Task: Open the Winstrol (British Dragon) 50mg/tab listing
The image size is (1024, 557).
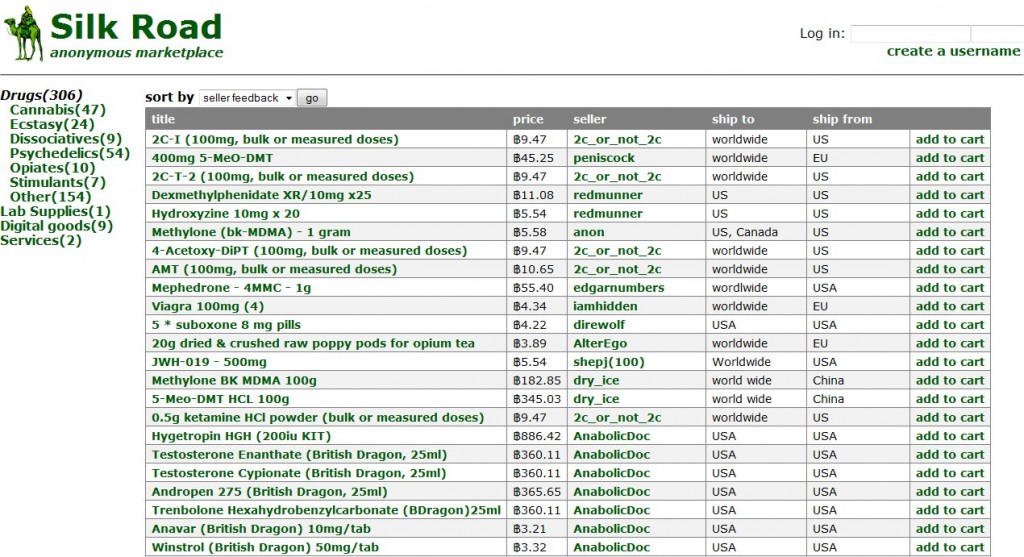Action: (265, 547)
